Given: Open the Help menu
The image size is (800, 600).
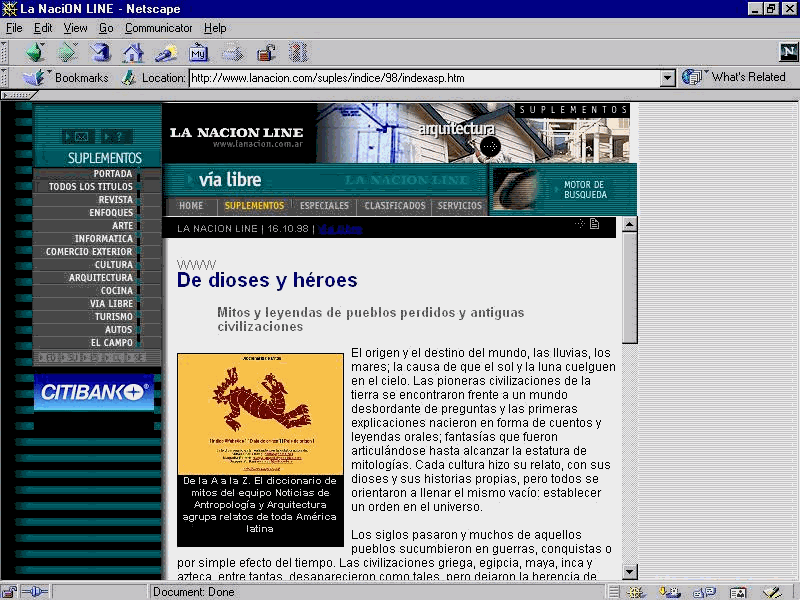Looking at the screenshot, I should (x=215, y=28).
